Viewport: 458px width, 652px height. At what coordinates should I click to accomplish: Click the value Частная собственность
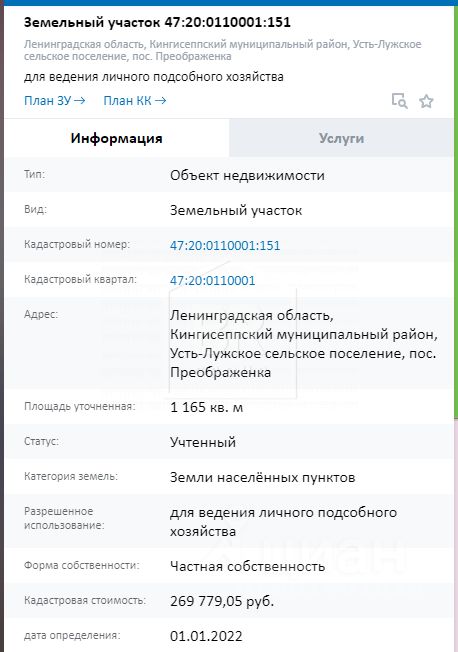[248, 566]
